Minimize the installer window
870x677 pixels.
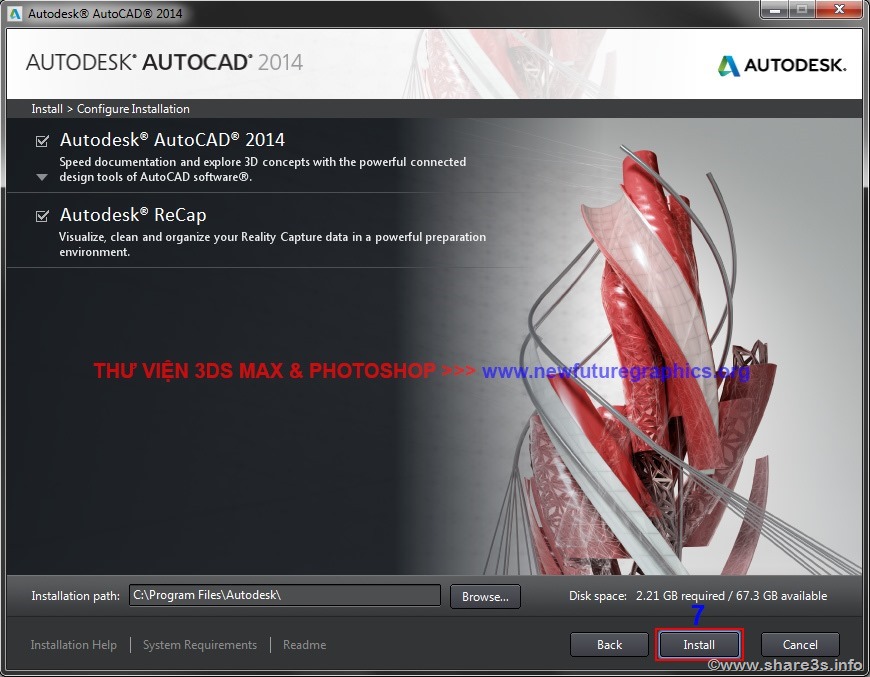click(776, 9)
